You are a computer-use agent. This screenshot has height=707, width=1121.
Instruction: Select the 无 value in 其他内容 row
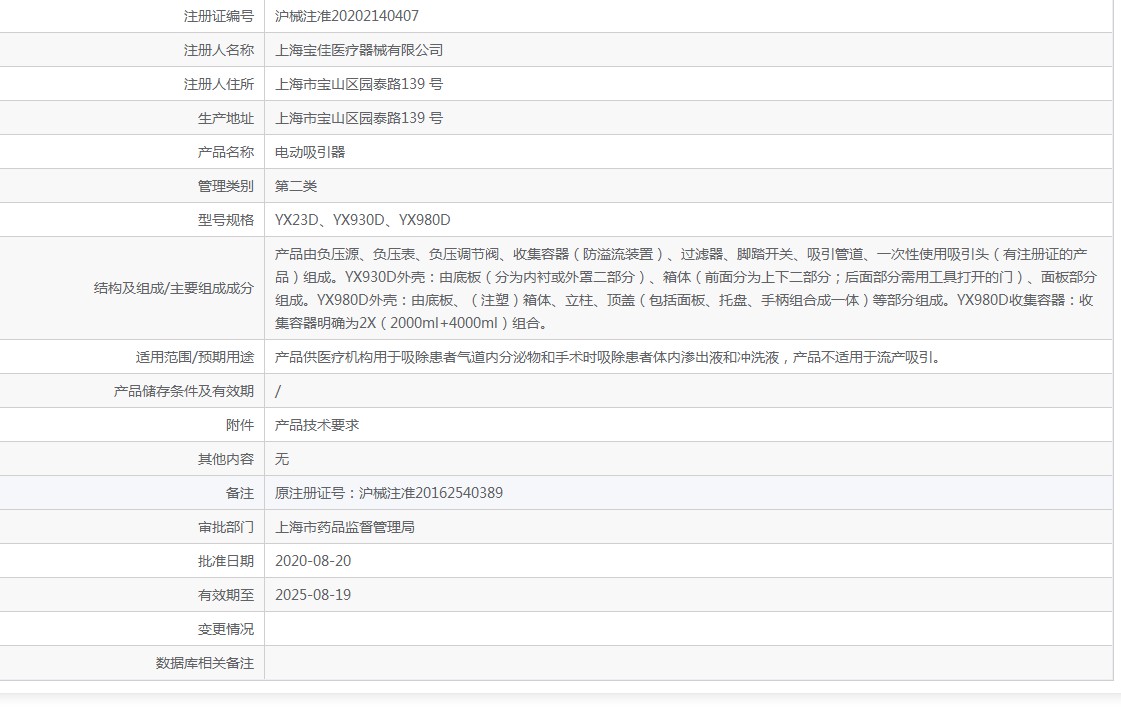[282, 459]
